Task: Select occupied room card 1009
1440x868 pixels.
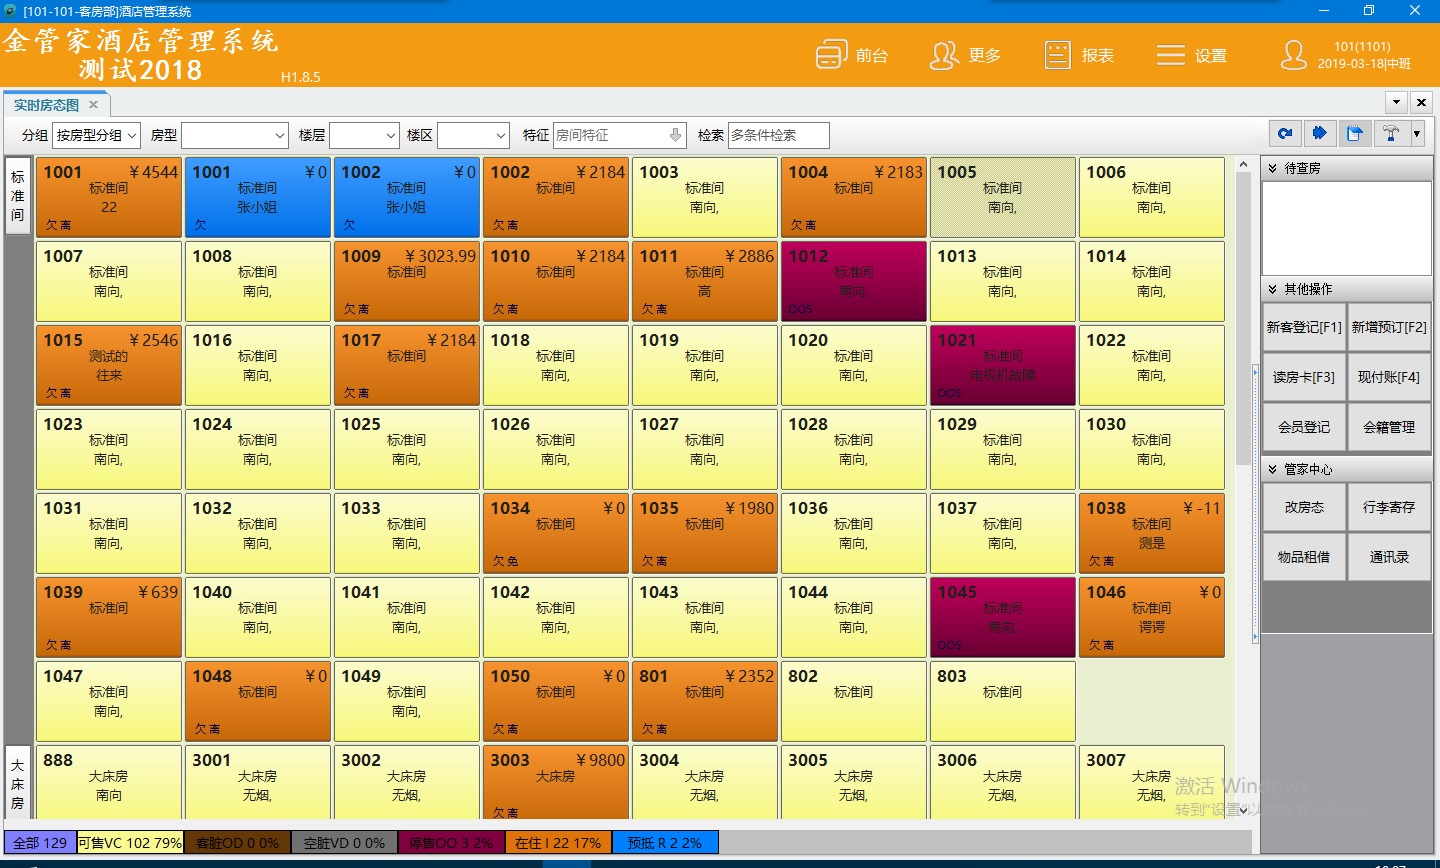Action: [407, 281]
